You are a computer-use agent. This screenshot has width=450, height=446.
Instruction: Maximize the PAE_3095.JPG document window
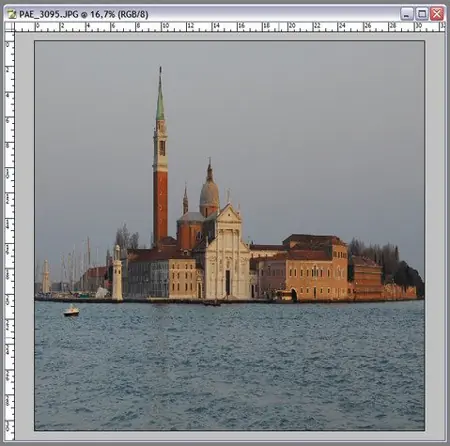click(x=422, y=14)
